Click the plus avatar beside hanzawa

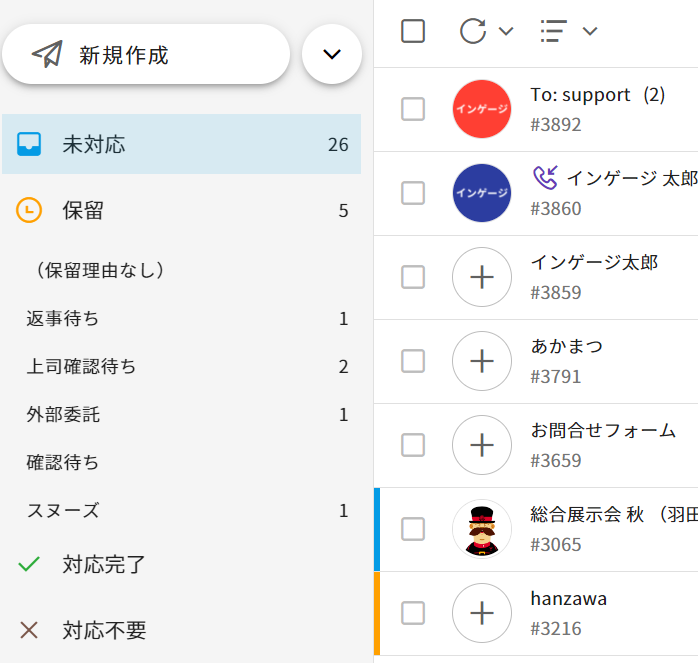tap(482, 613)
